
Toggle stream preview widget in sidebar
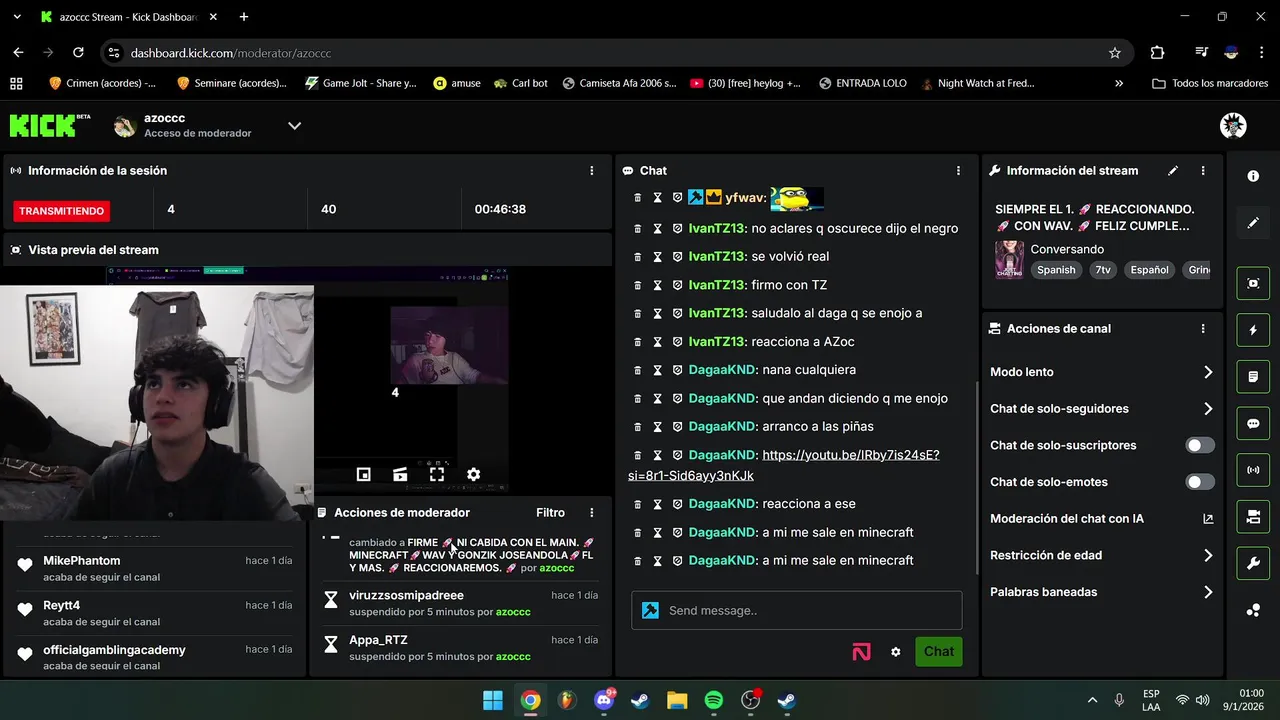tap(1253, 283)
